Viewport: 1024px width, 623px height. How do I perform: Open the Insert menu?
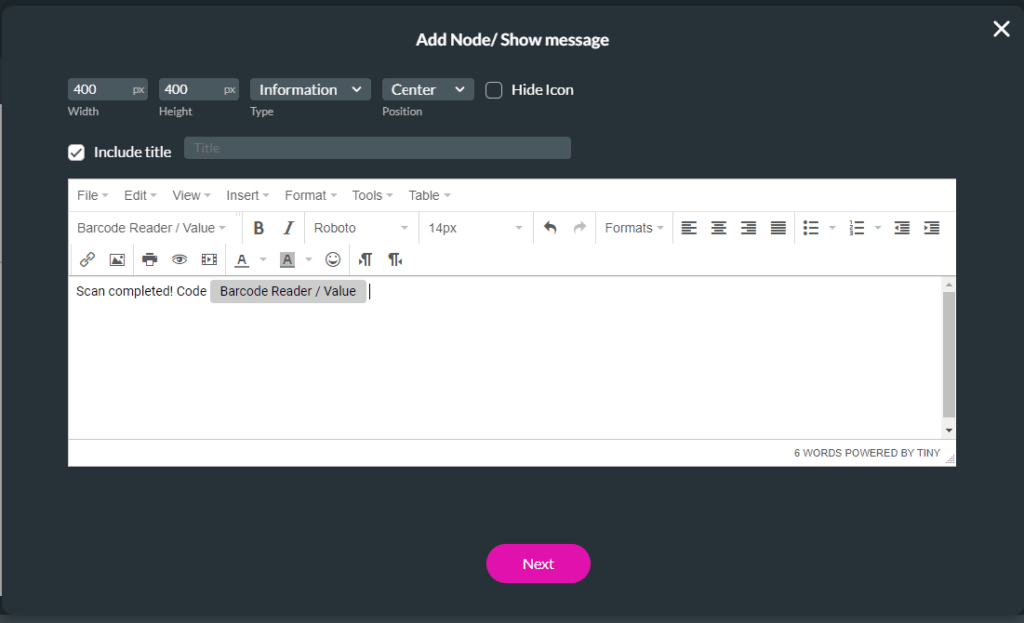point(247,195)
